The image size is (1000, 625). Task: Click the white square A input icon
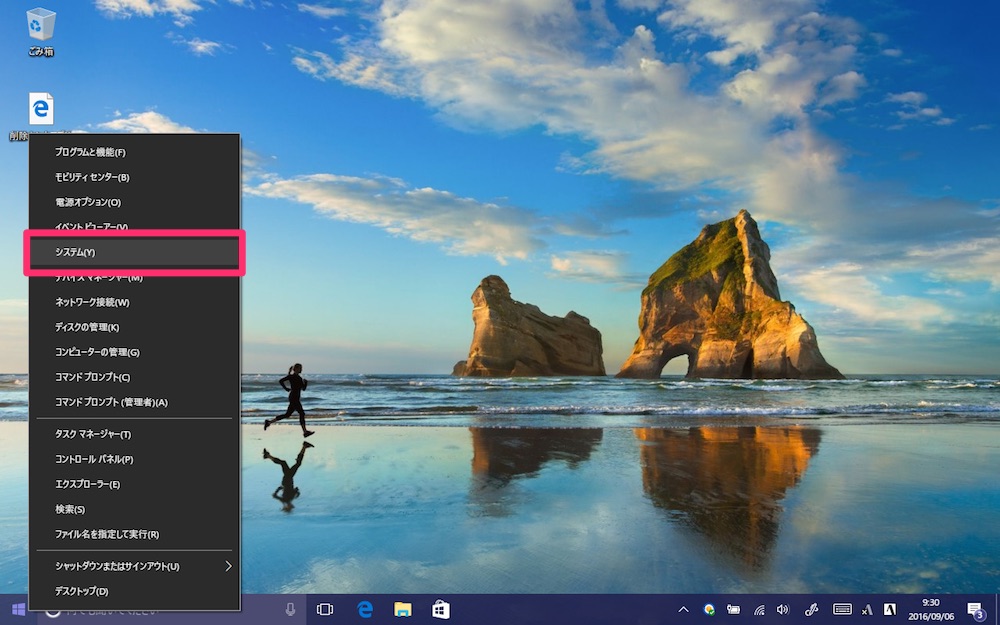[x=890, y=610]
